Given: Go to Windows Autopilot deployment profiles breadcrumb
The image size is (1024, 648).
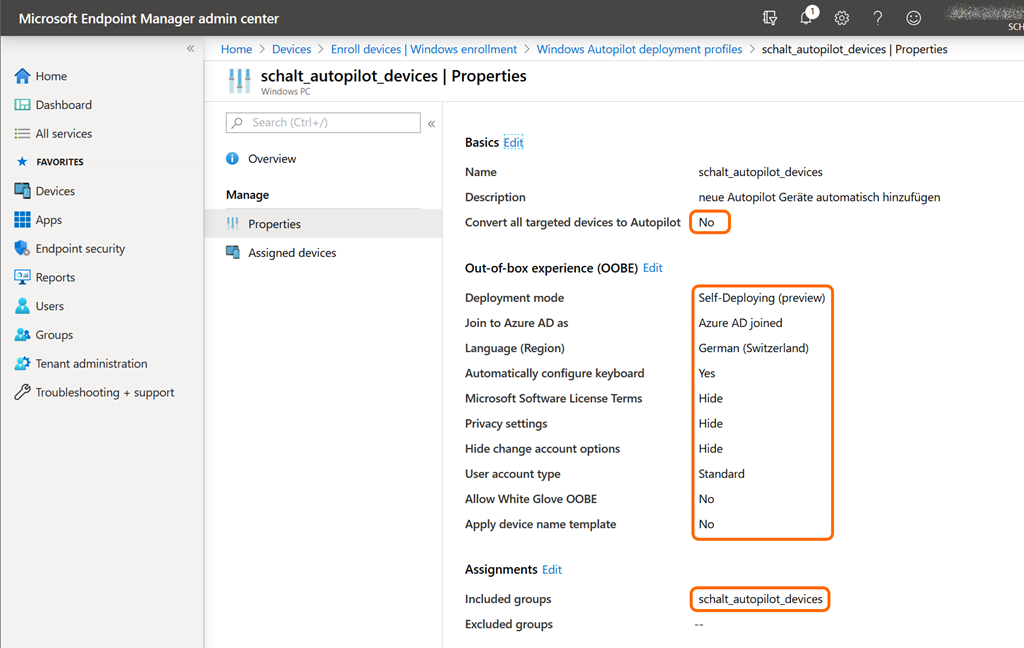Looking at the screenshot, I should pyautogui.click(x=639, y=49).
